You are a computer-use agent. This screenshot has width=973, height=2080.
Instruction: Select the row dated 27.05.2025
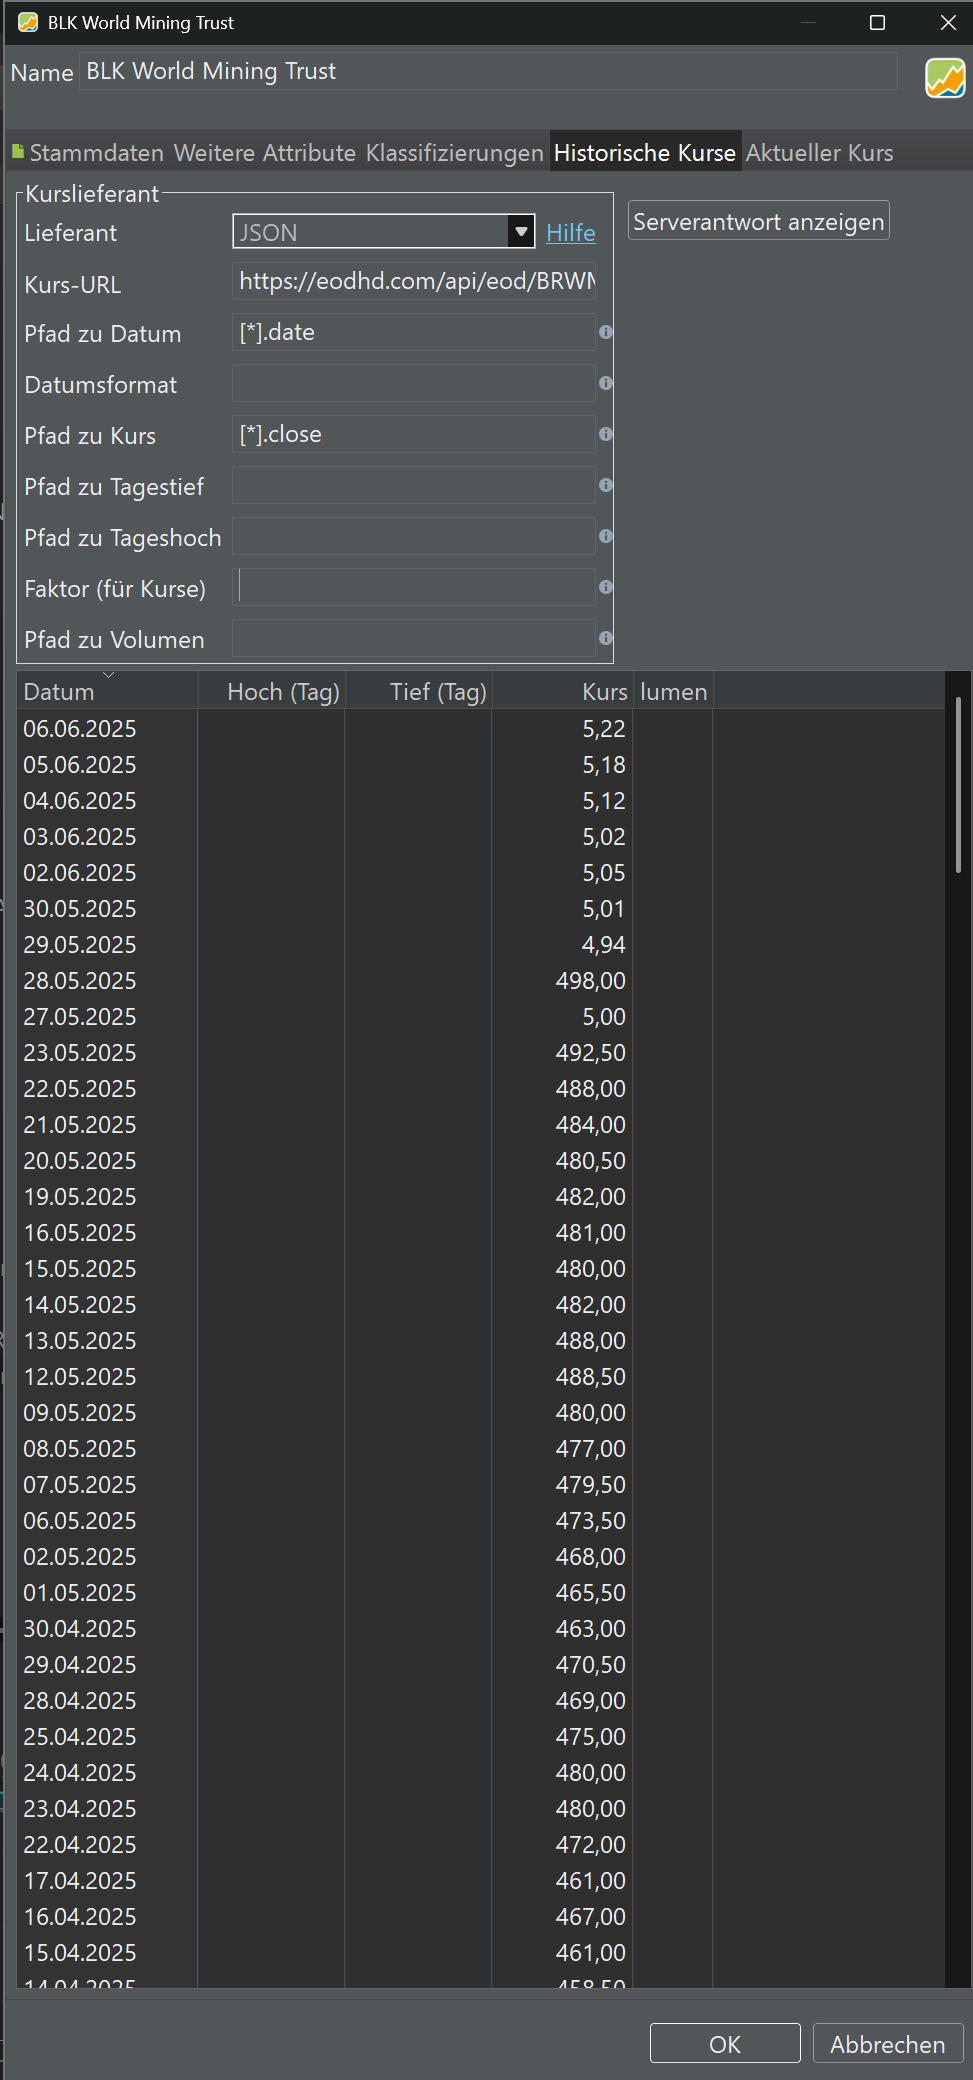(x=481, y=1017)
